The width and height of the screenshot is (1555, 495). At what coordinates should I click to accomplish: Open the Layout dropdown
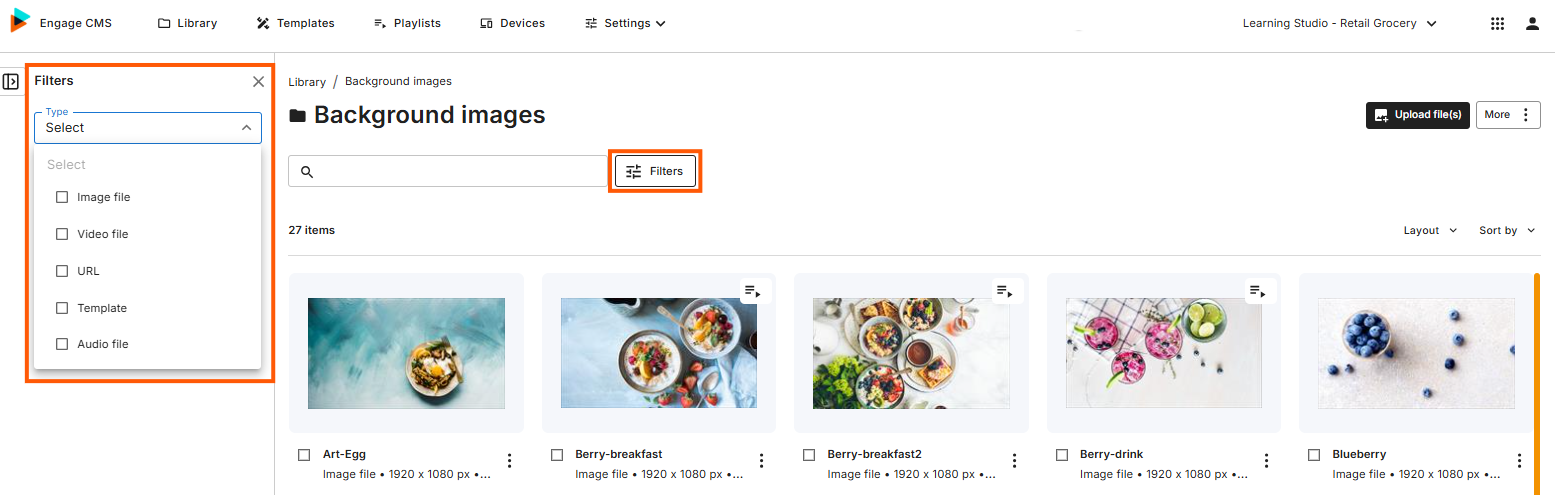coord(1430,230)
